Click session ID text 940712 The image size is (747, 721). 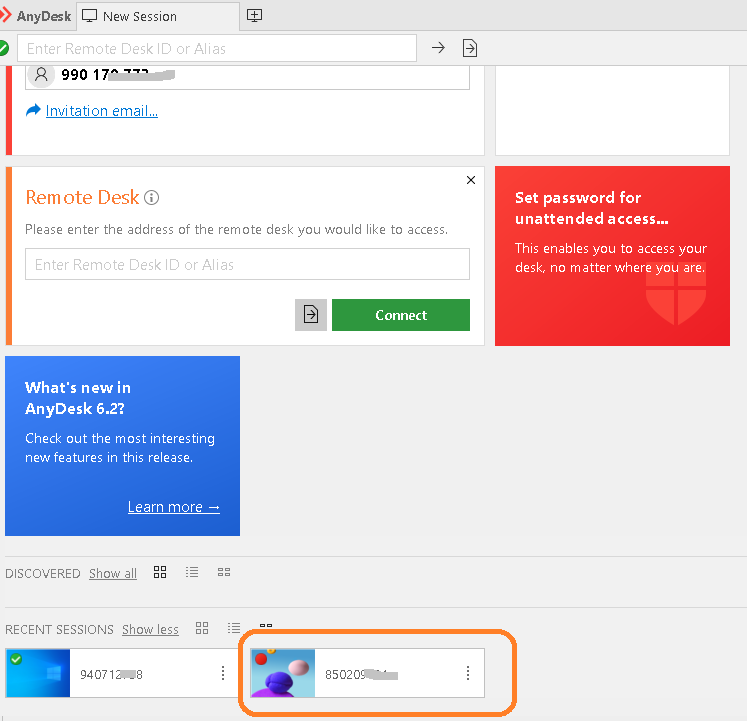point(111,674)
